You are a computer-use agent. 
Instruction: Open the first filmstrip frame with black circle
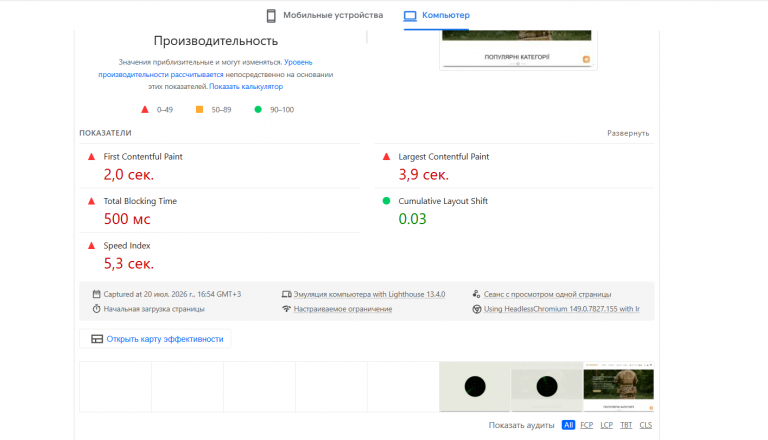pos(475,387)
